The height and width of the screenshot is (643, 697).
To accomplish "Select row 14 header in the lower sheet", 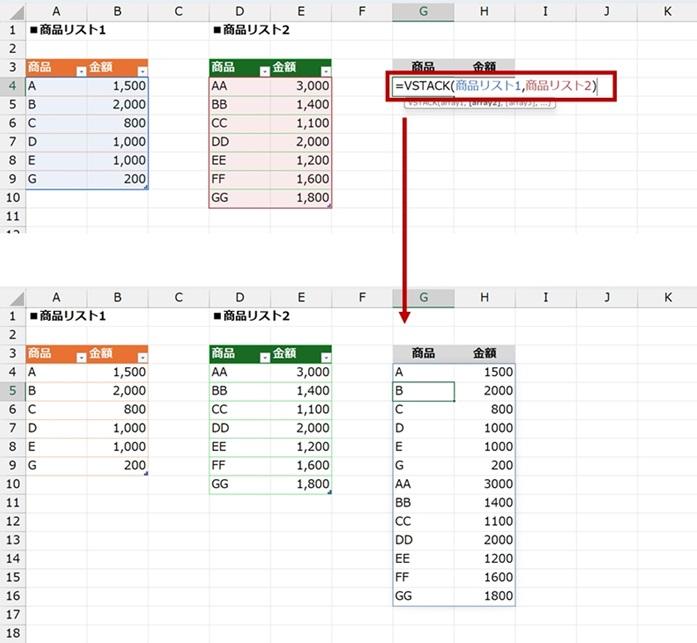I will 12,559.
